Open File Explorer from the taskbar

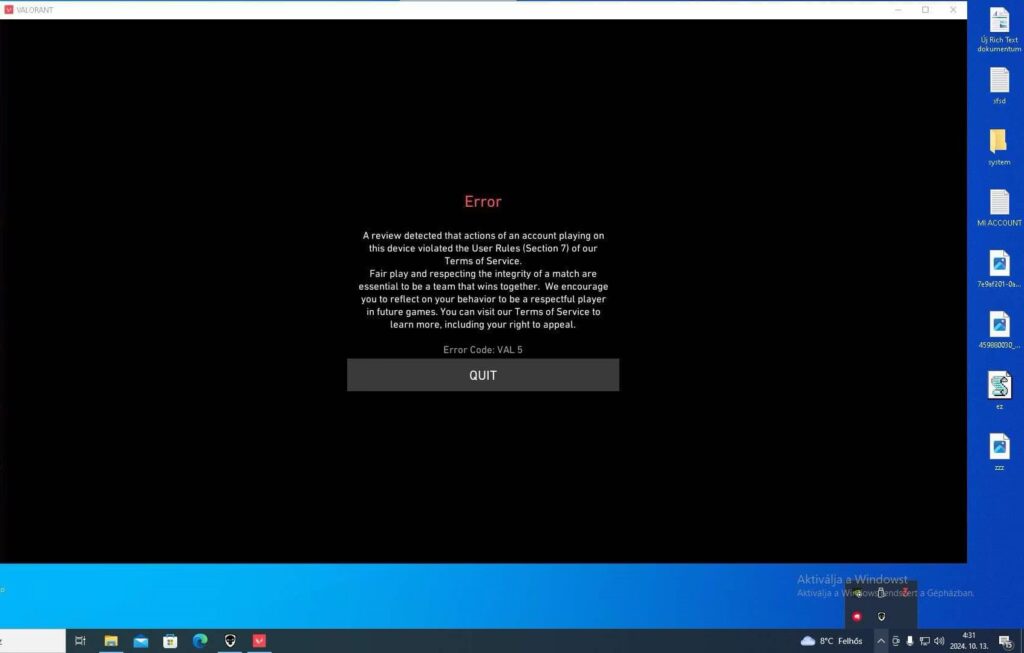[111, 641]
